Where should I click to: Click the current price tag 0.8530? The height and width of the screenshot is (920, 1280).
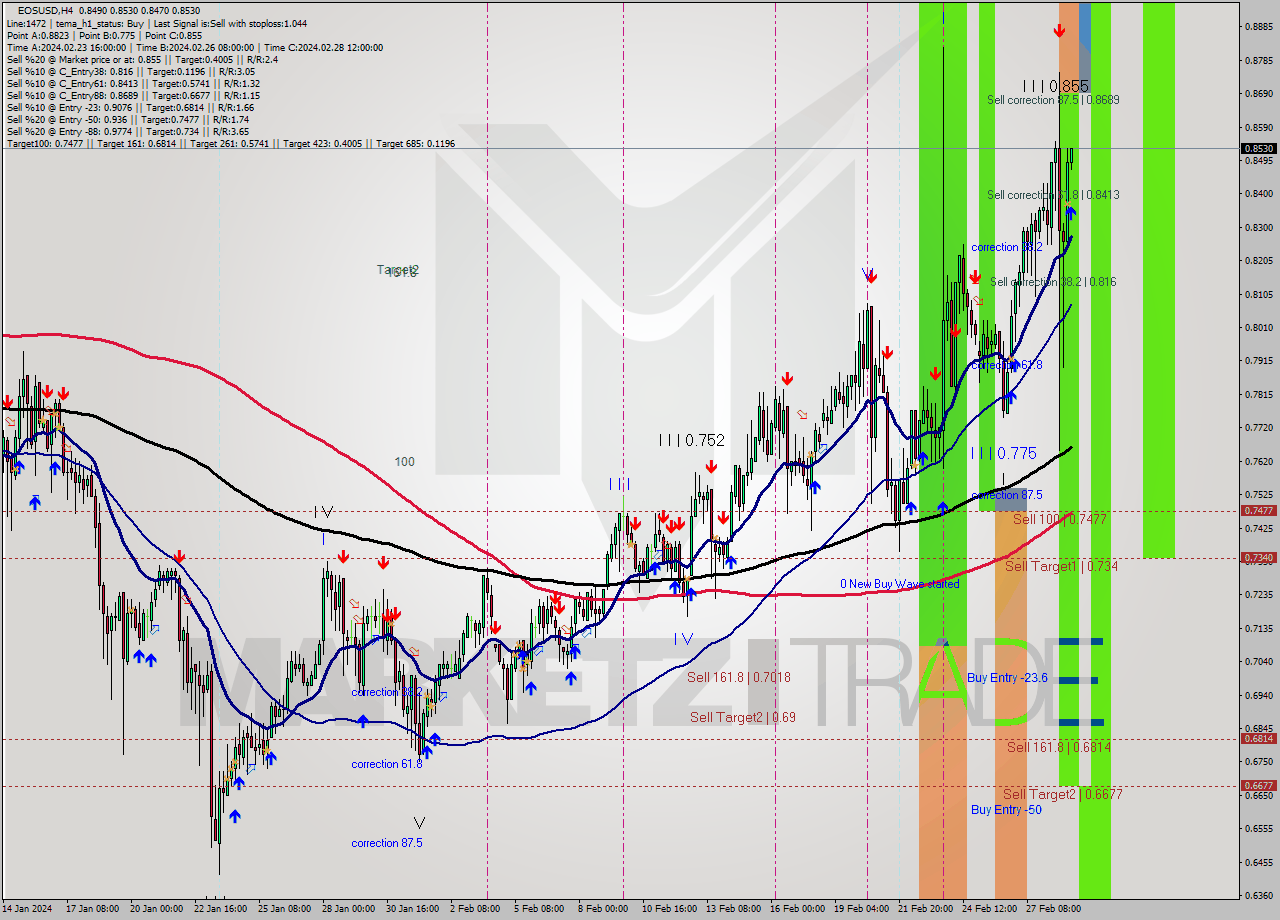(1258, 149)
